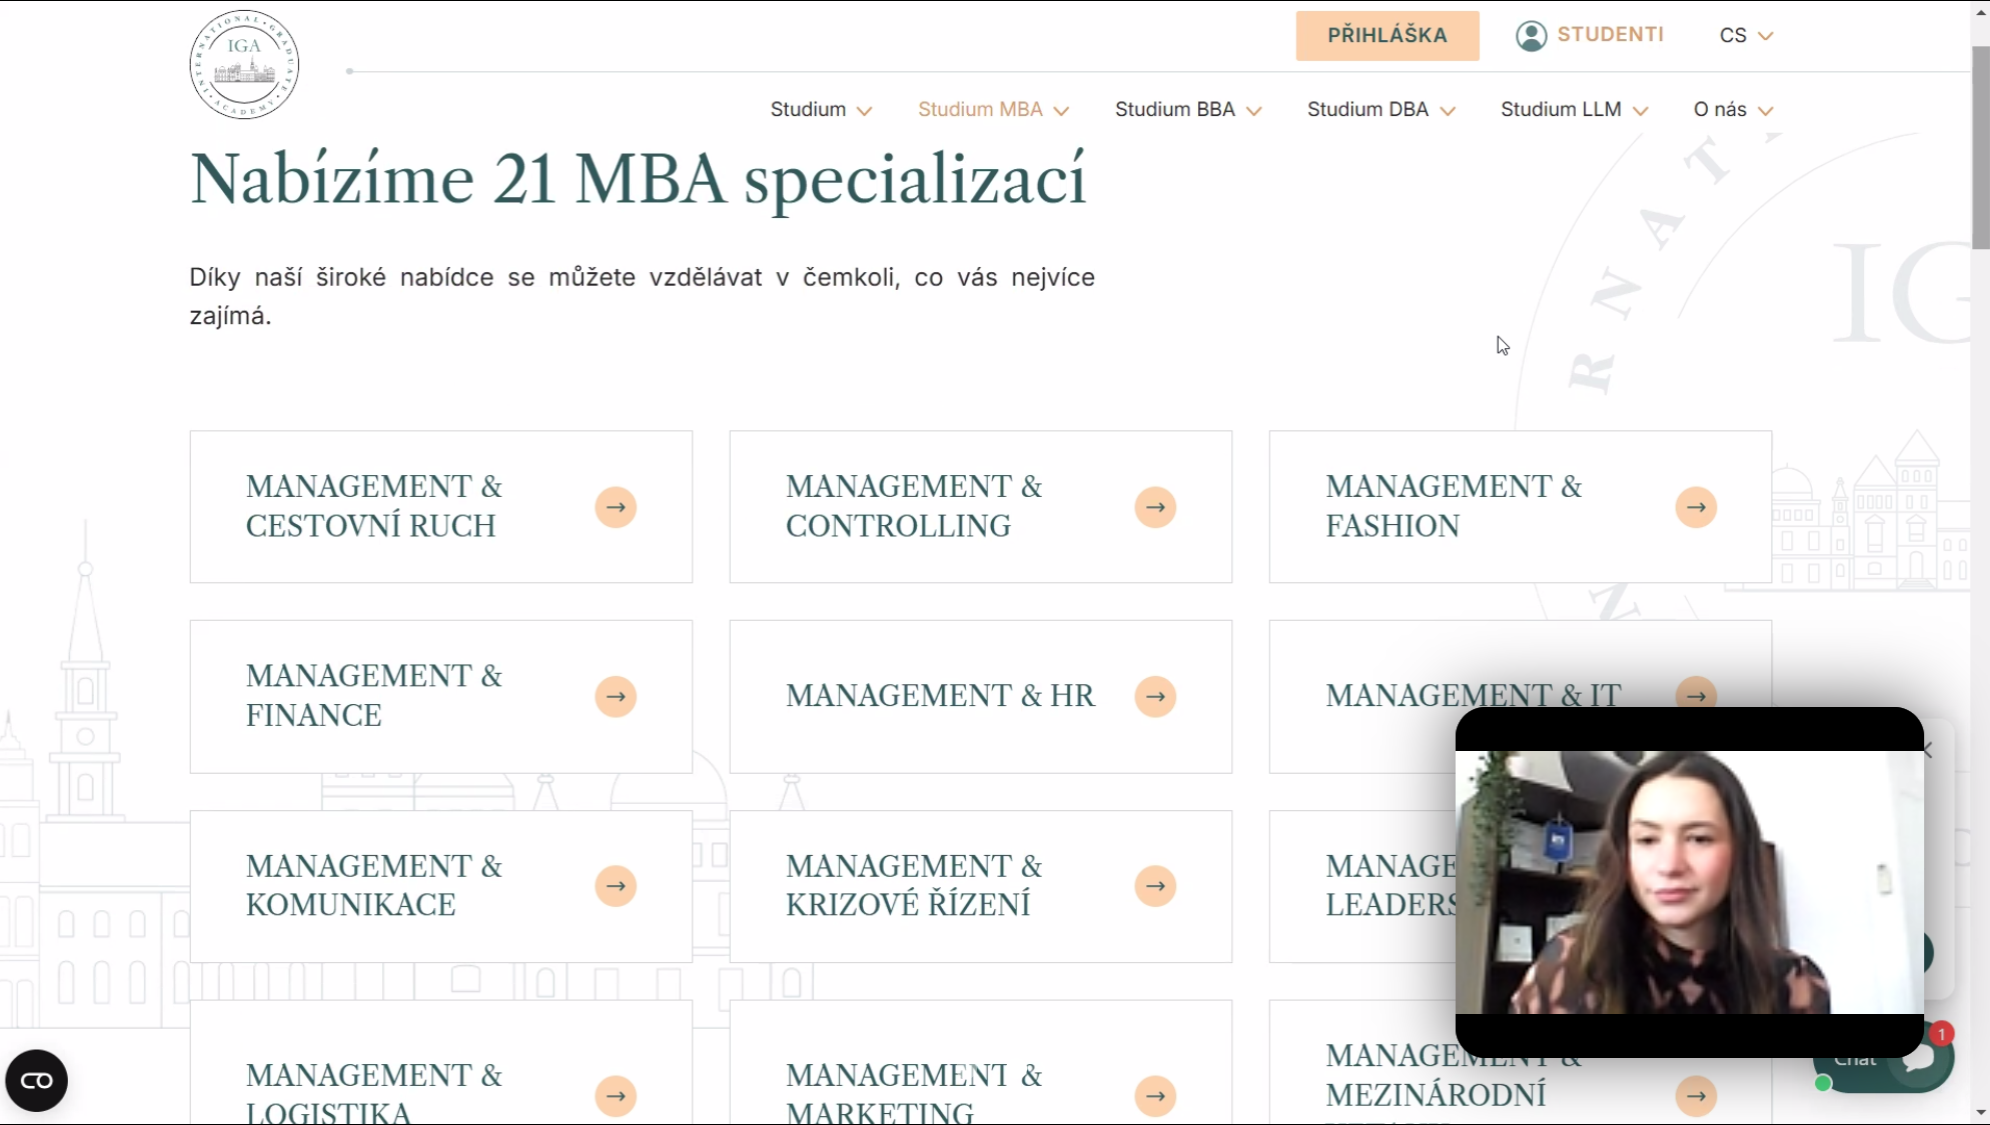Click the page vertical scrollbar thumb
This screenshot has width=1990, height=1125.
tap(1980, 146)
